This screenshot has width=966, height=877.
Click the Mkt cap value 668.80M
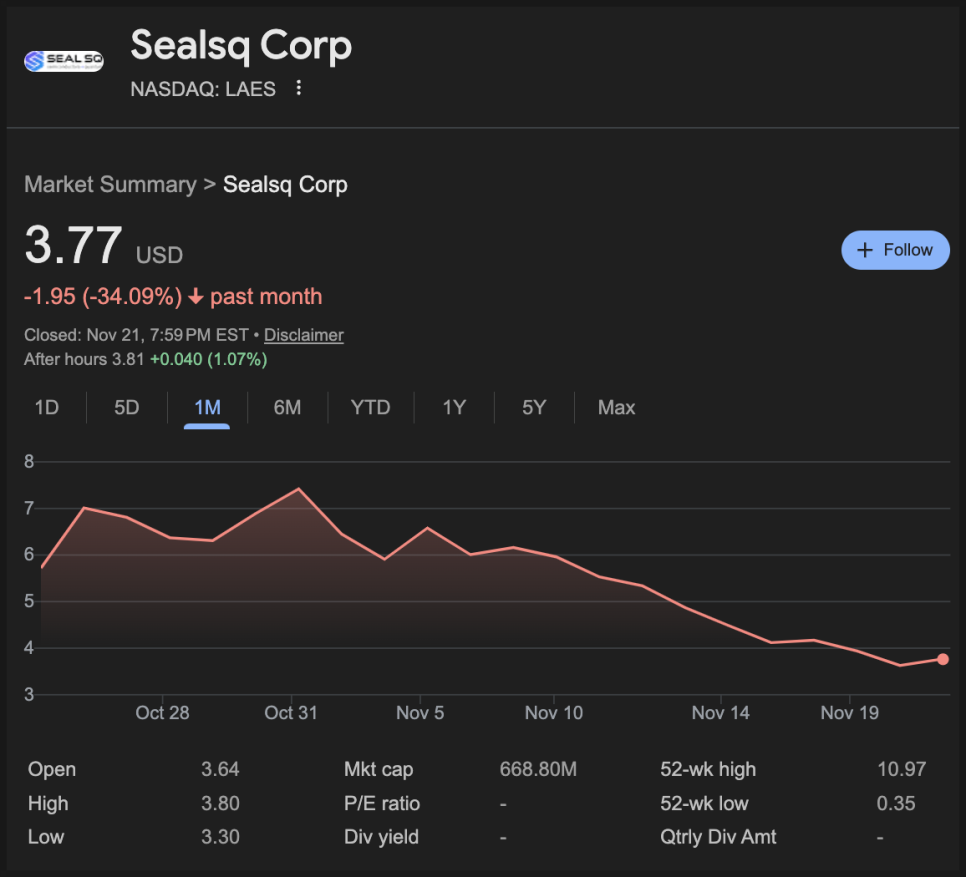[538, 770]
